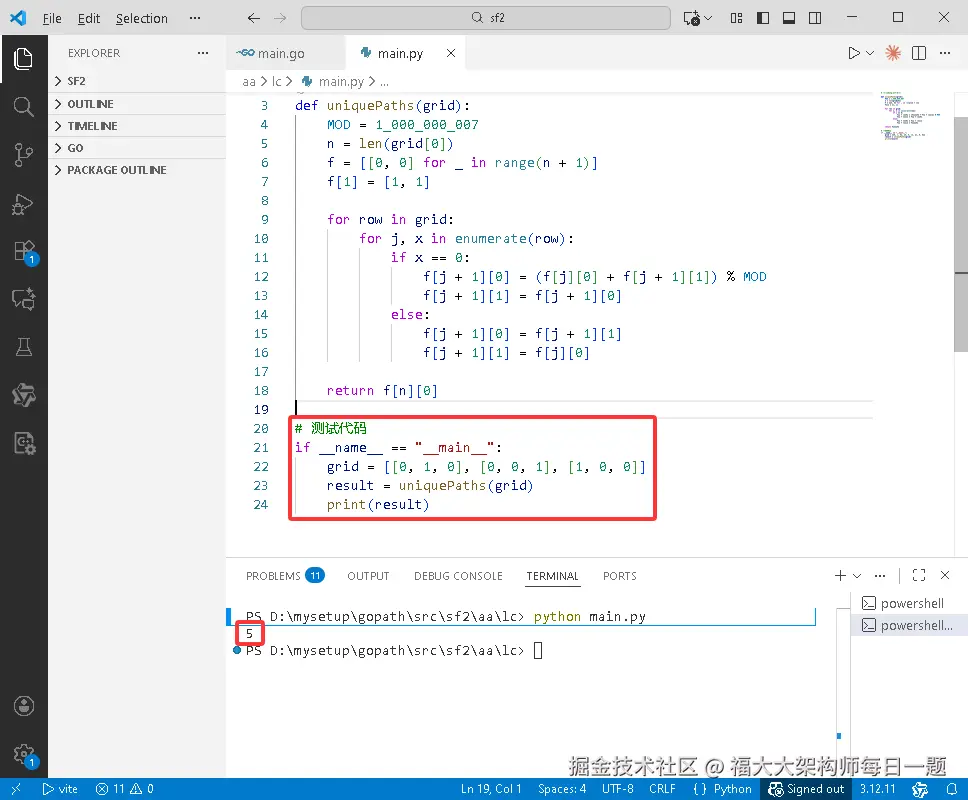This screenshot has height=800, width=968.
Task: Switch to the DEBUG CONSOLE tab
Action: (458, 576)
